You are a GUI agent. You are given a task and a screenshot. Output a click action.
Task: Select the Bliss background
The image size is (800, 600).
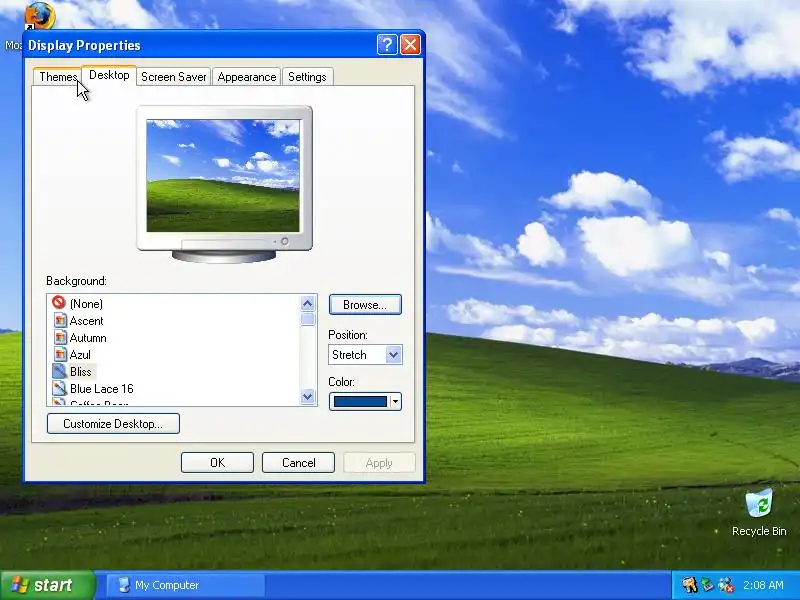(x=81, y=371)
